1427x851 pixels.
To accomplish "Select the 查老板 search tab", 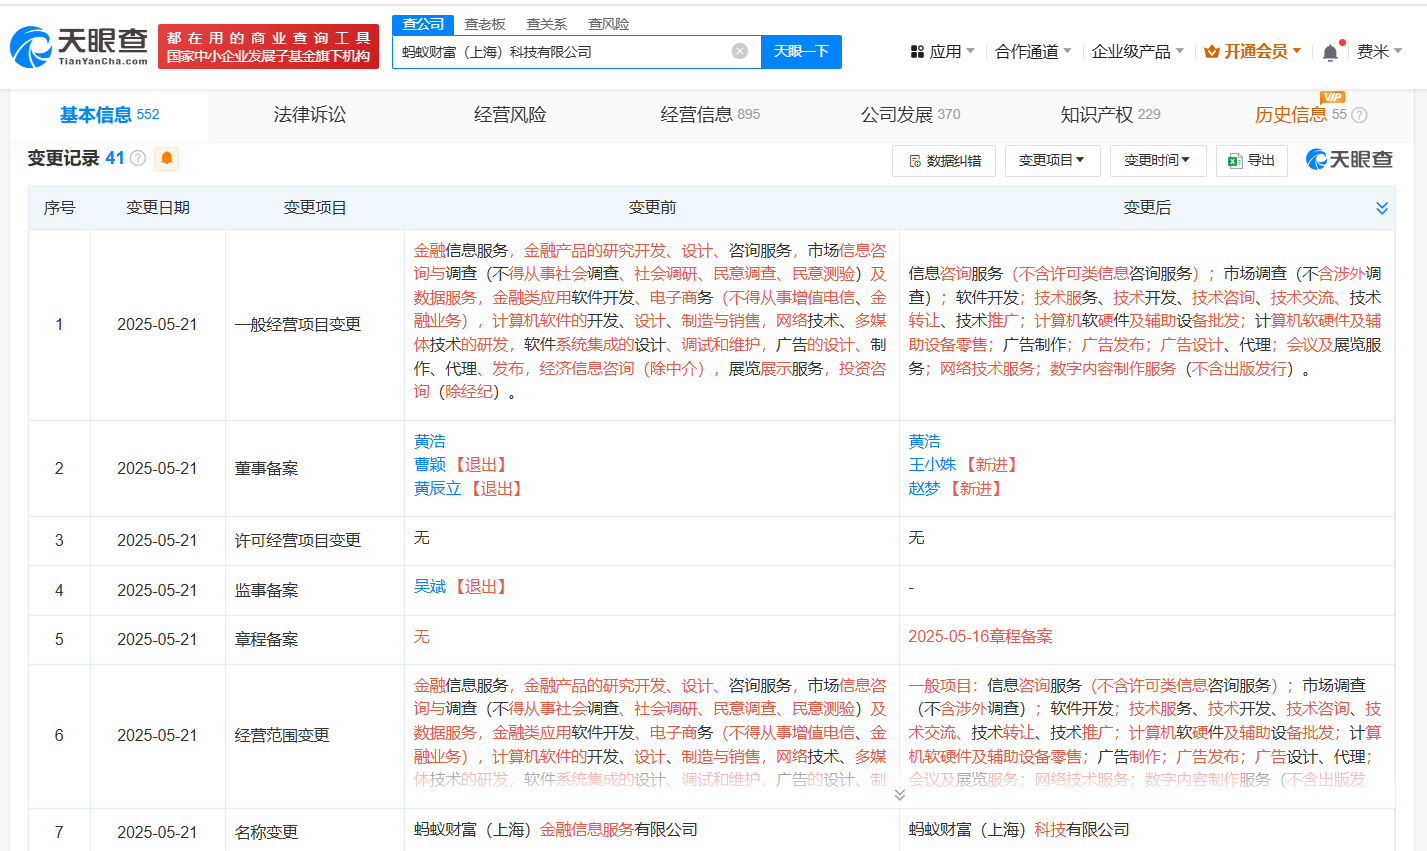I will 485,24.
